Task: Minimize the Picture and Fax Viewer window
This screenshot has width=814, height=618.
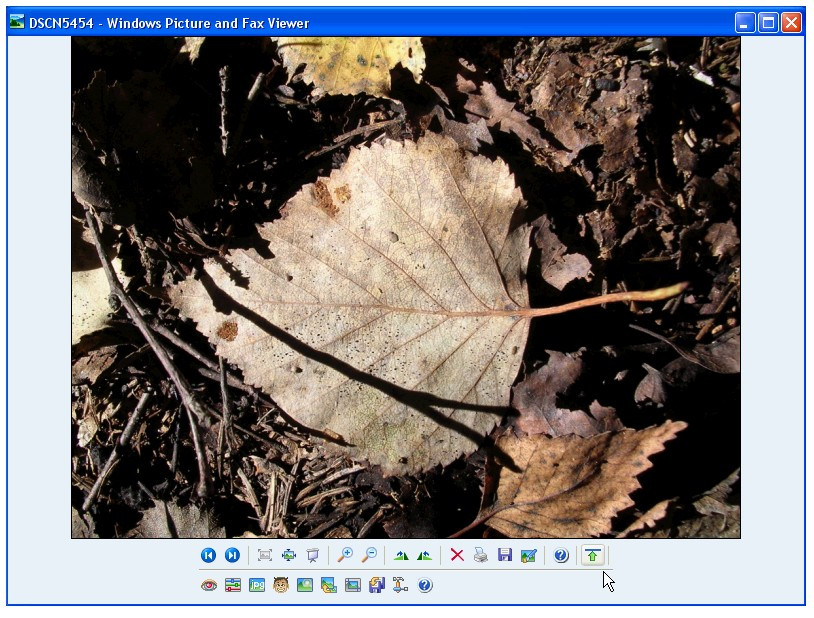Action: click(744, 23)
